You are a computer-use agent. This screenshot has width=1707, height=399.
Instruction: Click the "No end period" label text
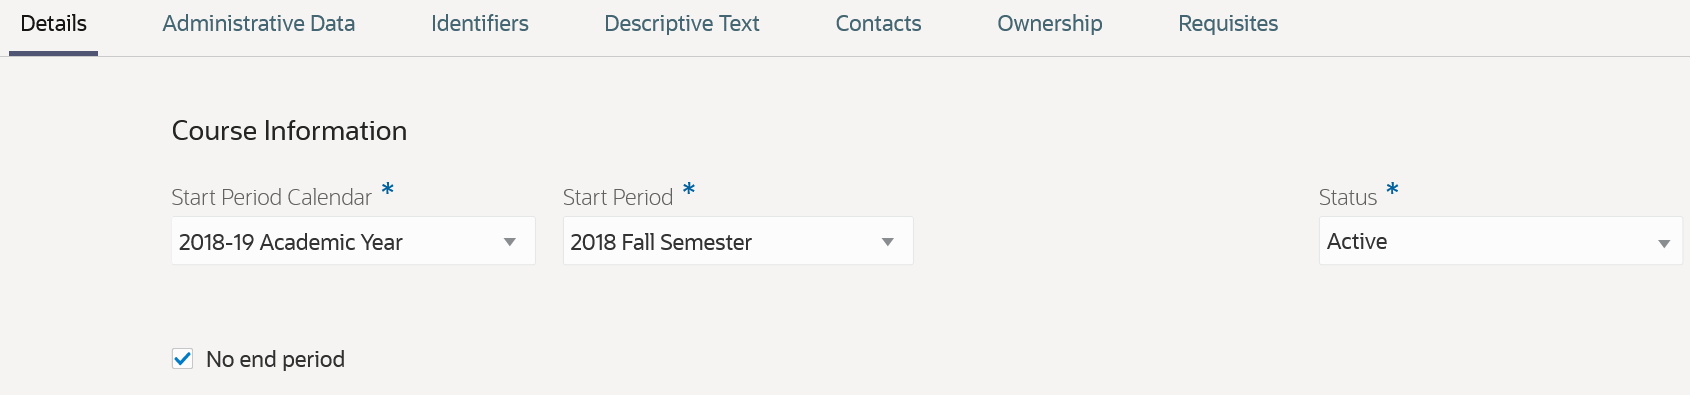(275, 359)
